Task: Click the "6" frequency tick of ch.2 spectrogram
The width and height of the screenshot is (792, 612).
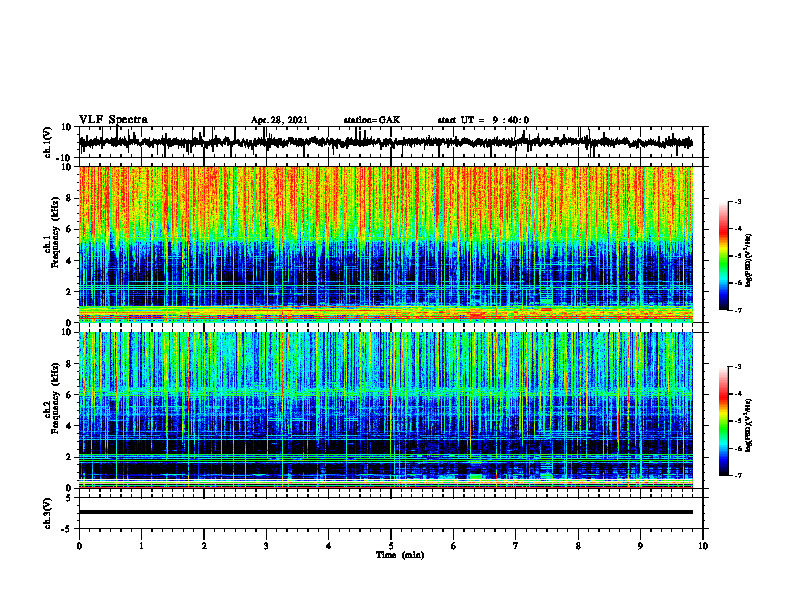Action: coord(70,394)
